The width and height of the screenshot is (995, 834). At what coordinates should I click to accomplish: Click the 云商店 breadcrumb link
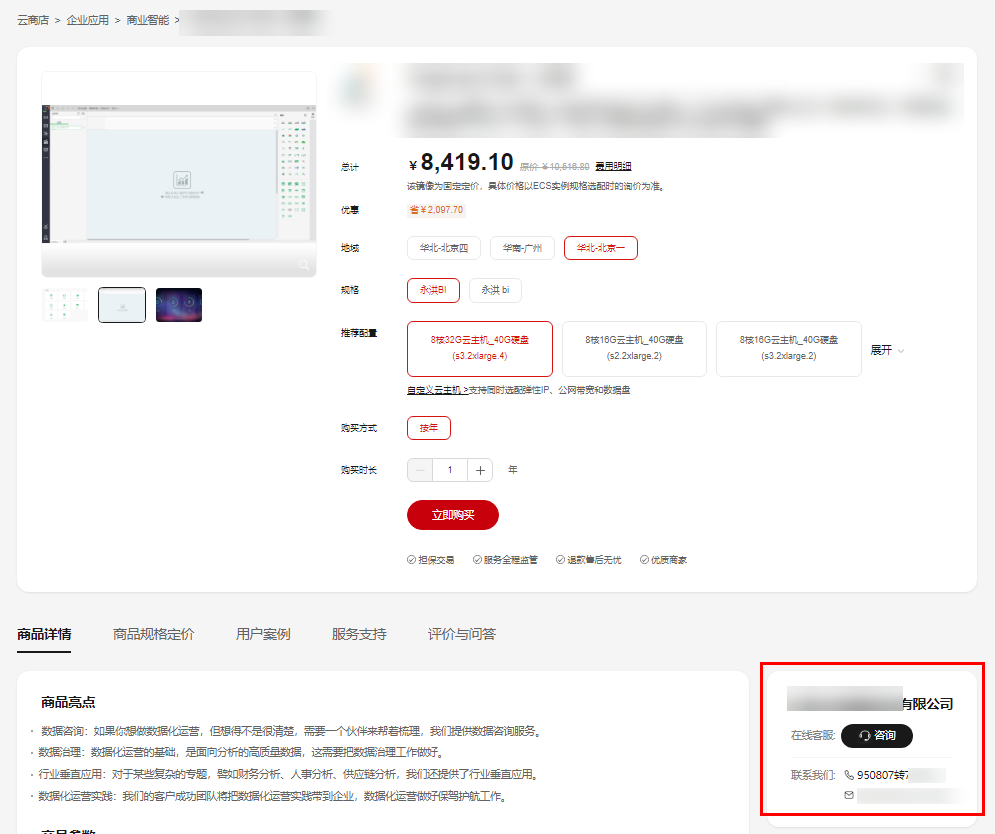tap(33, 20)
